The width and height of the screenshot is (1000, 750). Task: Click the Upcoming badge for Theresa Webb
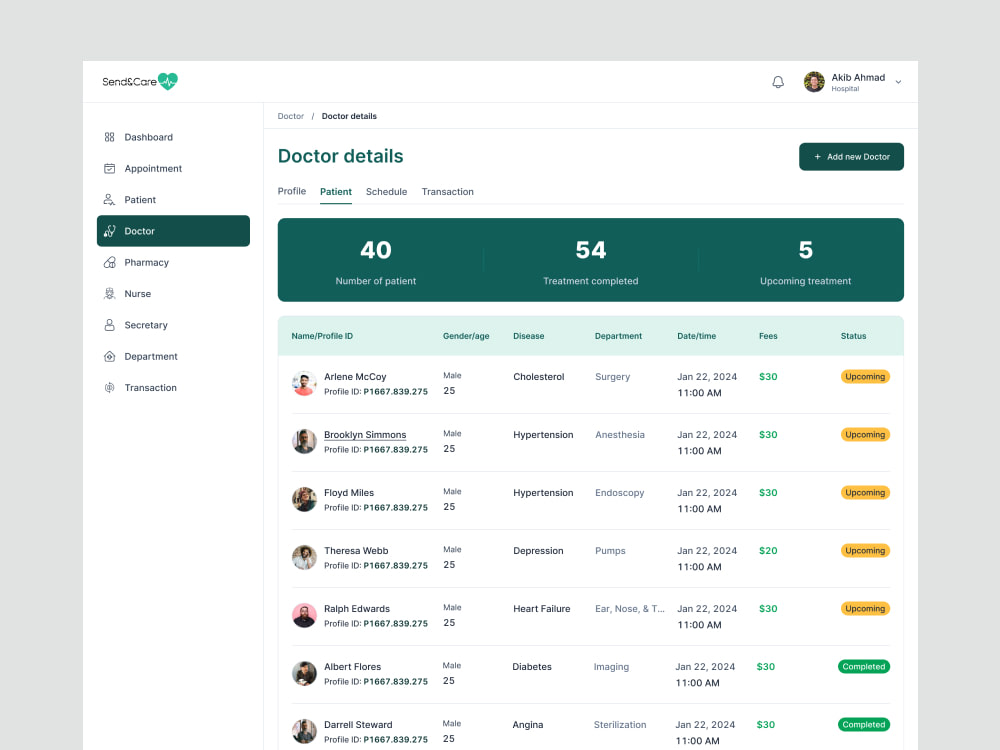click(x=865, y=550)
